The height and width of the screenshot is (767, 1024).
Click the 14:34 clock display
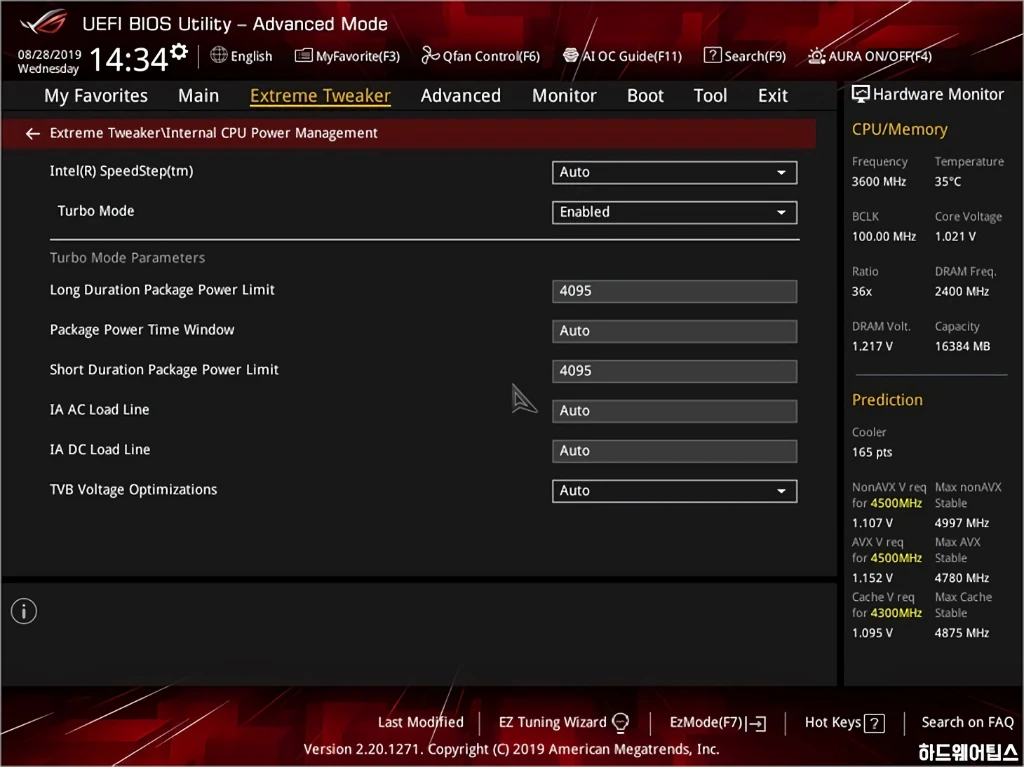pyautogui.click(x=129, y=59)
